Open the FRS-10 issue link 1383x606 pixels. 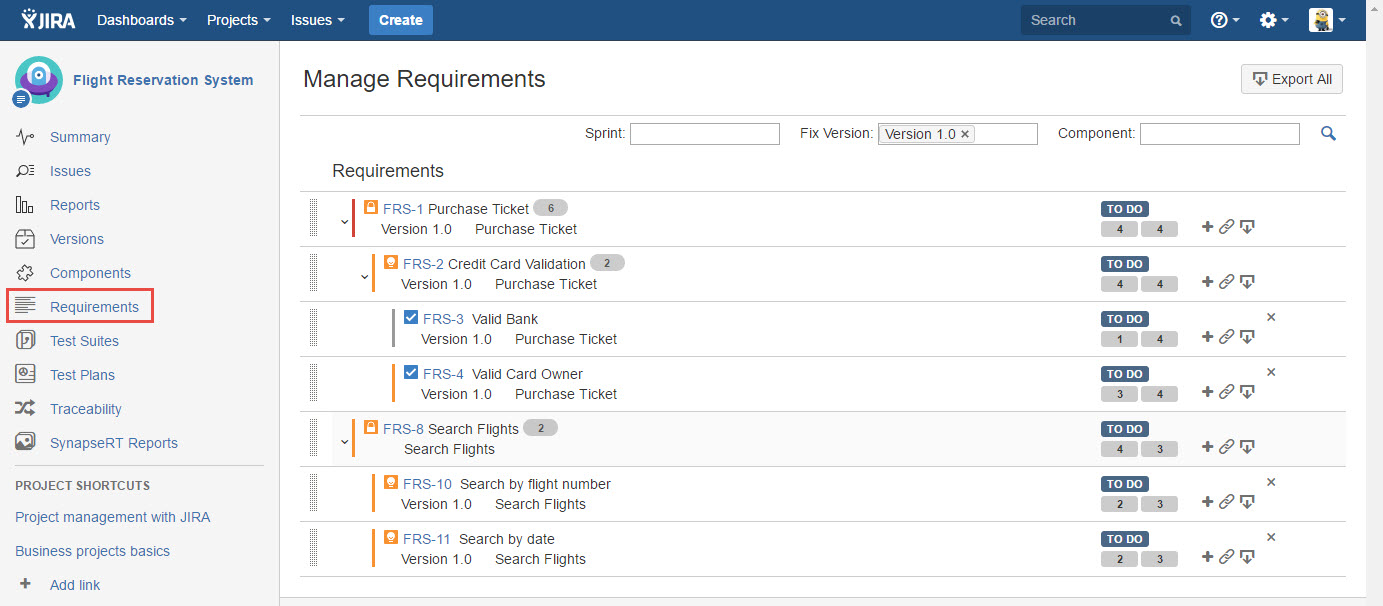pos(427,484)
